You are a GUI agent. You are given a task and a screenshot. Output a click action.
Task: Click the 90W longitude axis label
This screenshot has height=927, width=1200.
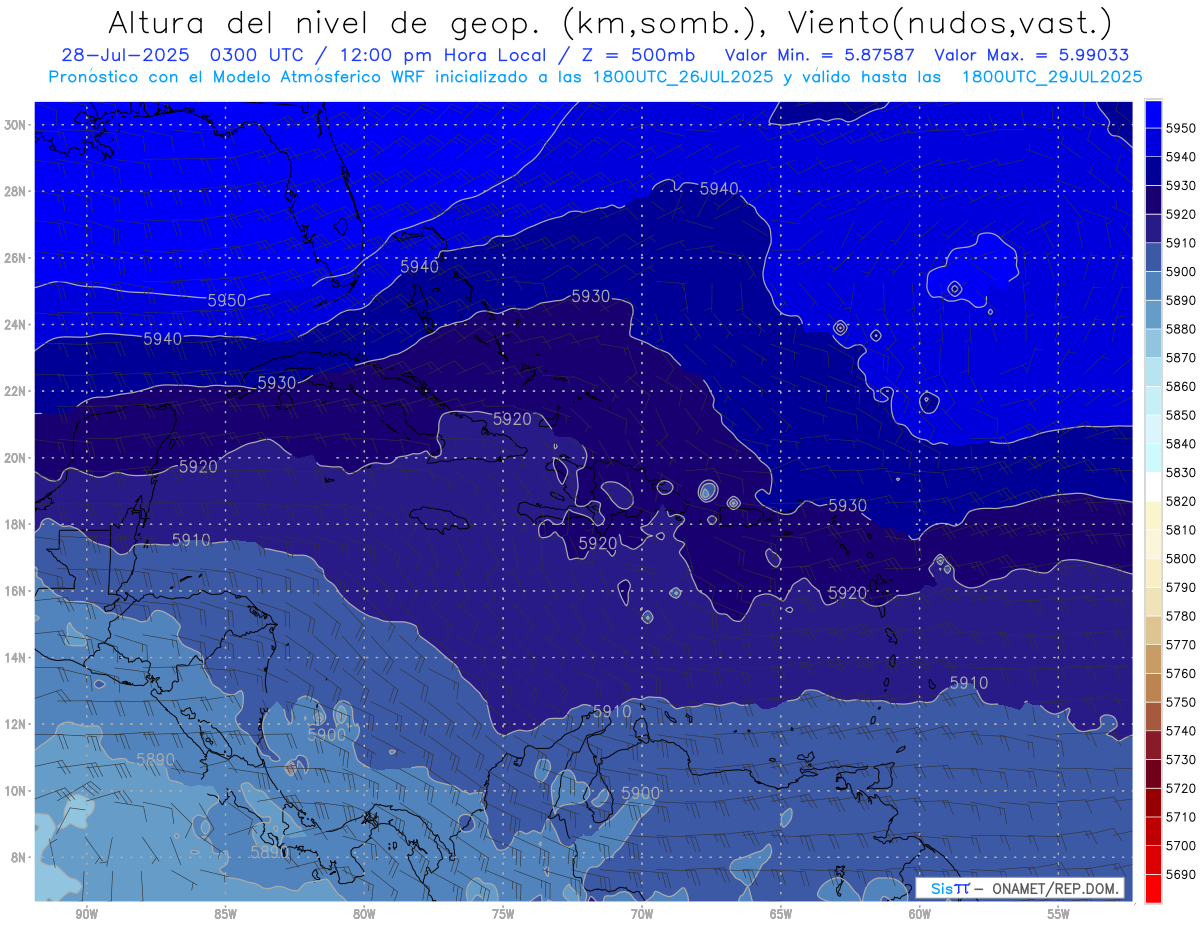87,914
